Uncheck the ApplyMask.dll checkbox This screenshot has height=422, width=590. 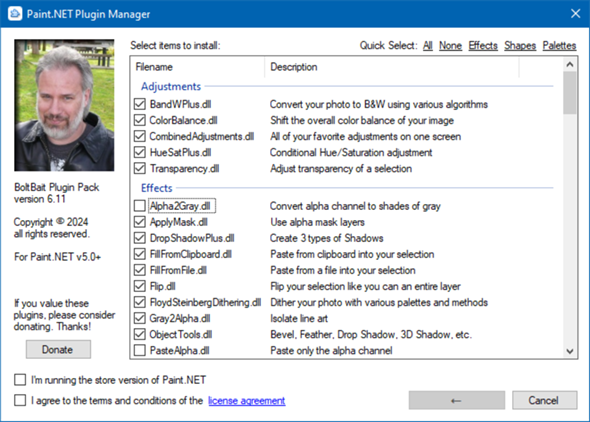[x=140, y=222]
